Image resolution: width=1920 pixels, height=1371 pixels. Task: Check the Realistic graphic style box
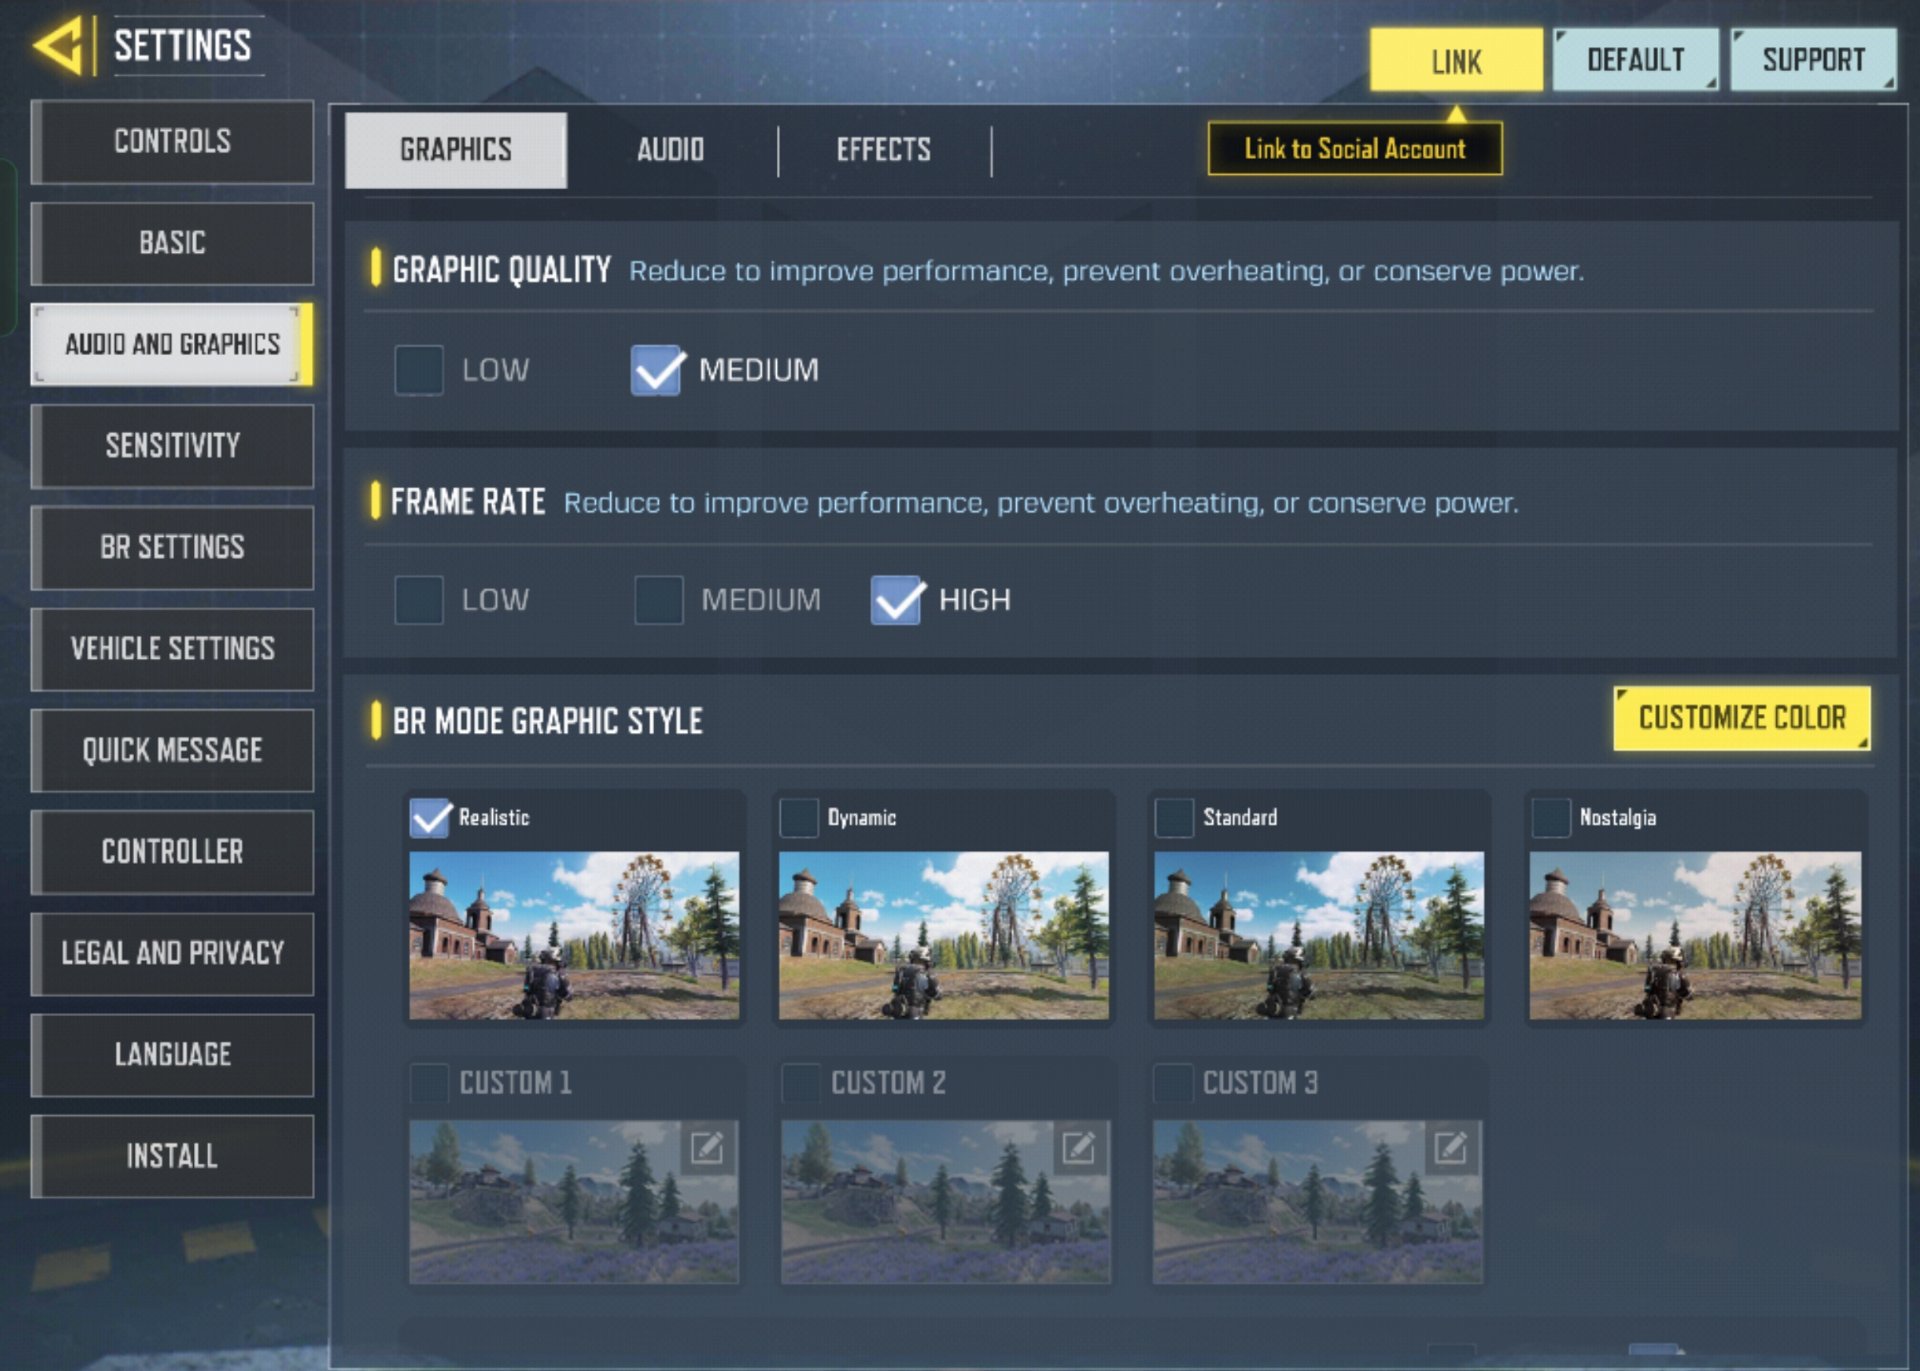[x=430, y=817]
